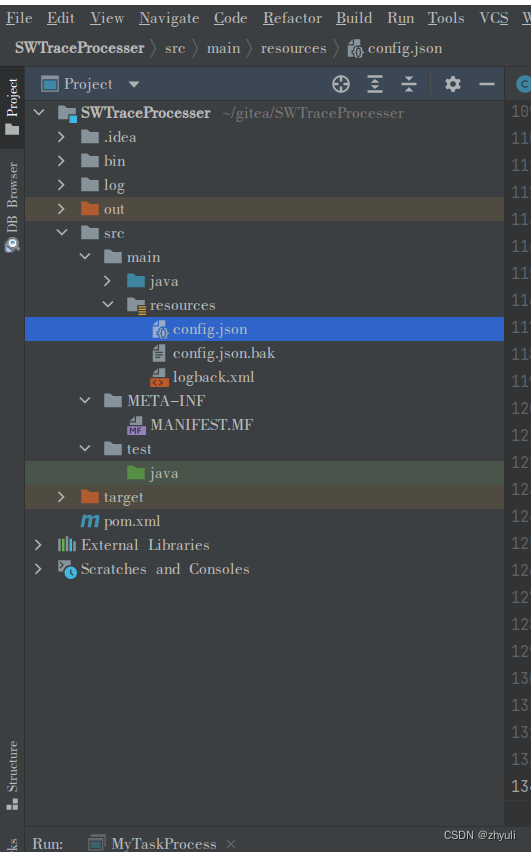Open Project panel settings via the gear icon
This screenshot has height=852, width=531.
tap(453, 84)
